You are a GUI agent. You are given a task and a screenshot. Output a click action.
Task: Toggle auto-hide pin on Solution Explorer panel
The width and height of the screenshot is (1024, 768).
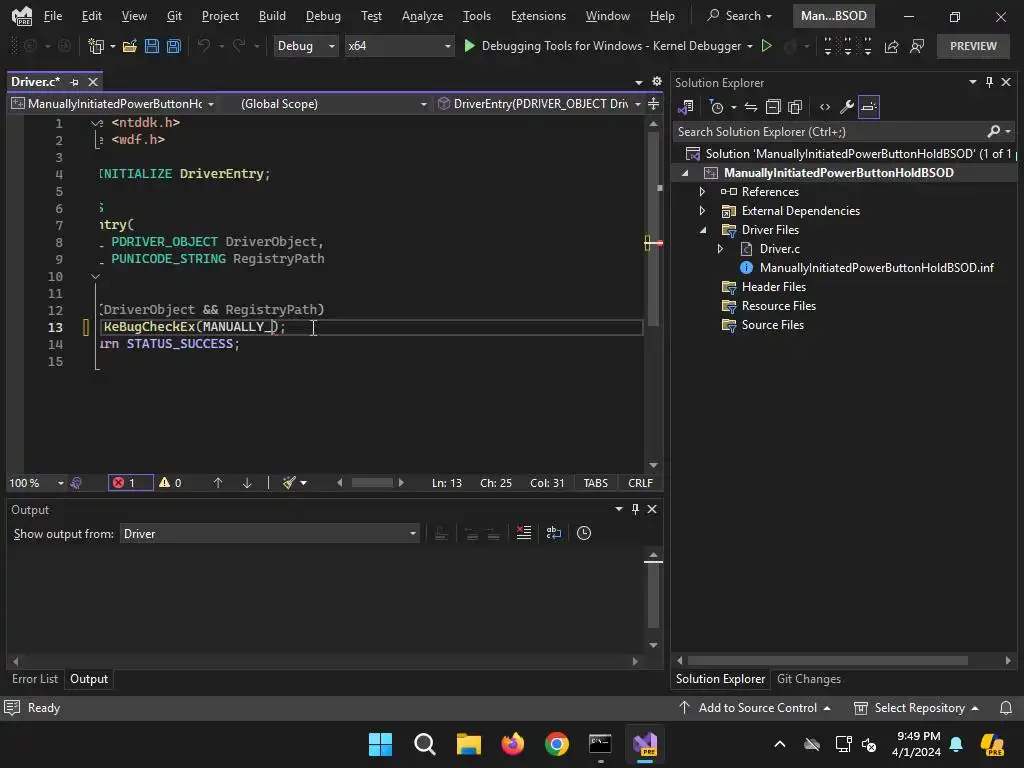[989, 82]
